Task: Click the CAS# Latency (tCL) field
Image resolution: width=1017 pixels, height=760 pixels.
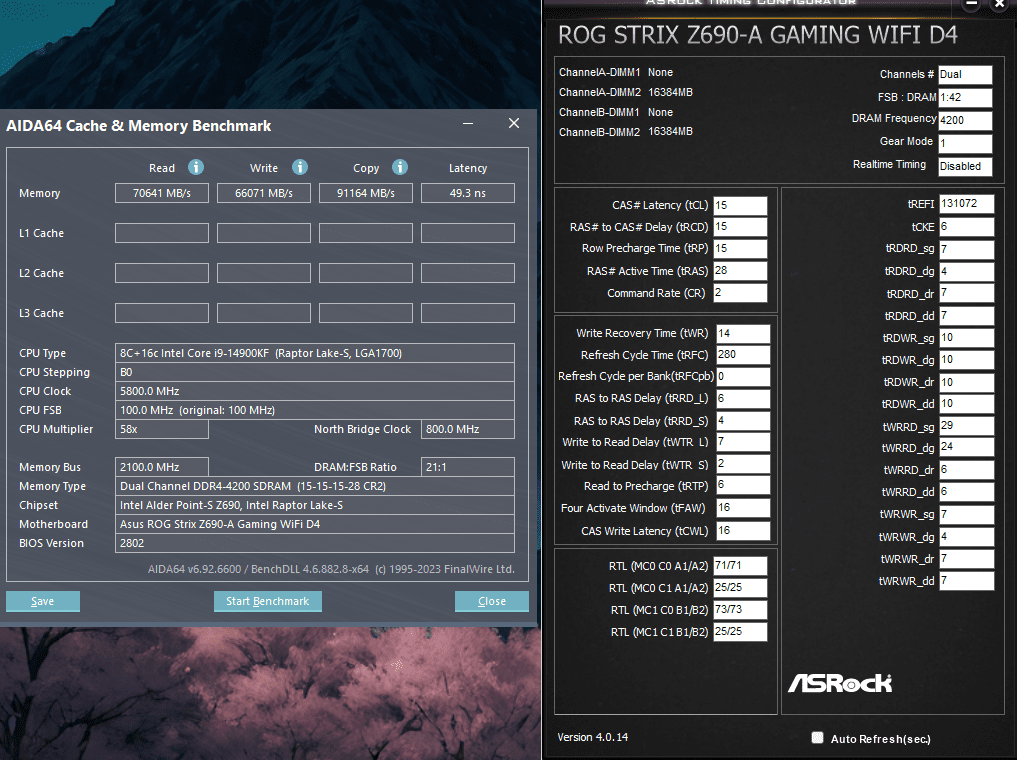Action: pos(740,206)
